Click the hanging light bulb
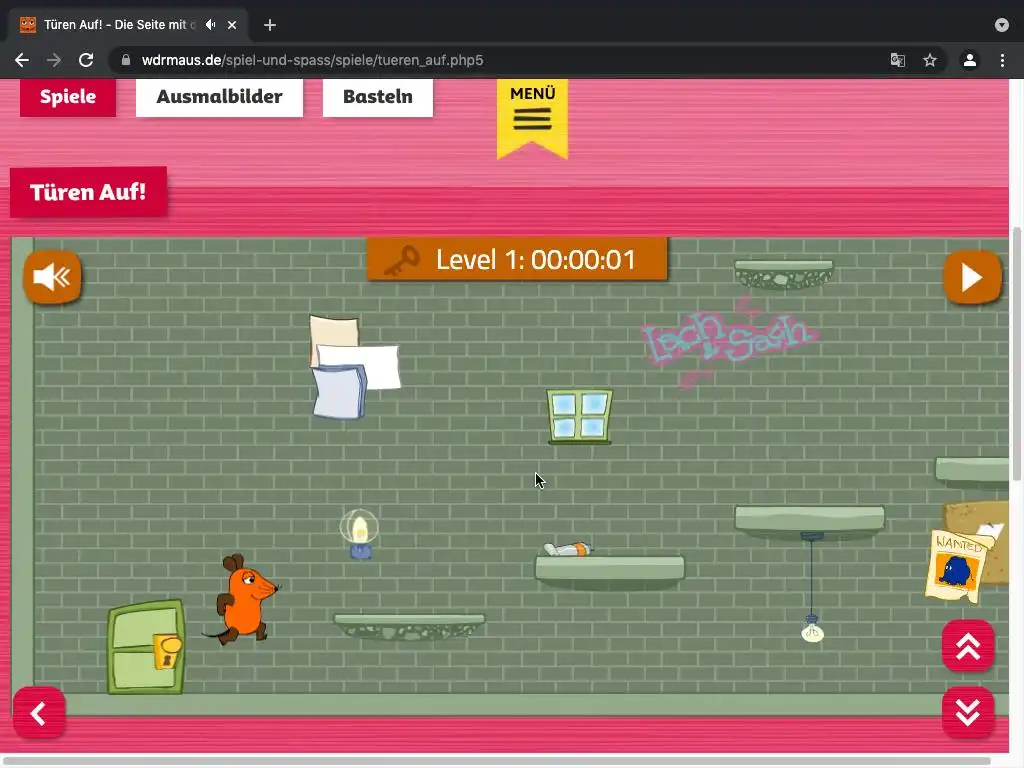Viewport: 1024px width, 768px height. point(812,628)
